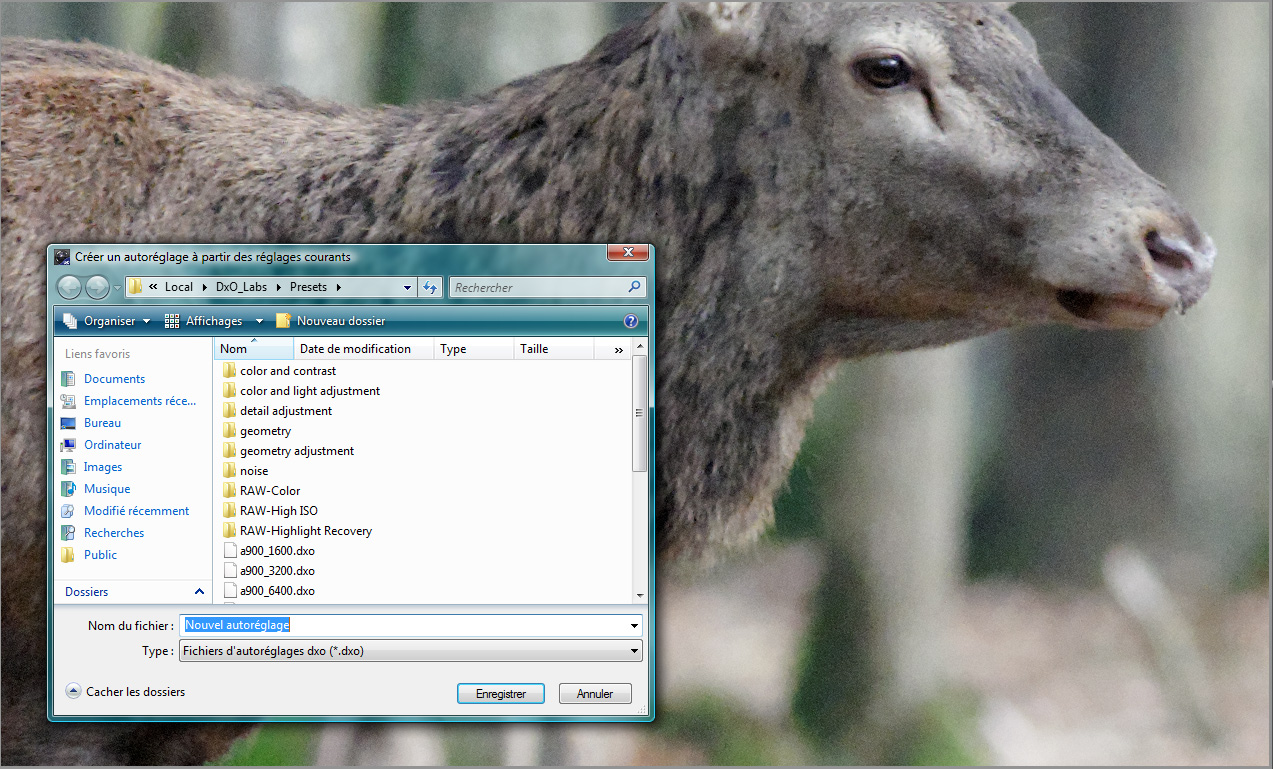Image resolution: width=1273 pixels, height=769 pixels.
Task: Click Cacher les dossiers
Action: point(126,691)
